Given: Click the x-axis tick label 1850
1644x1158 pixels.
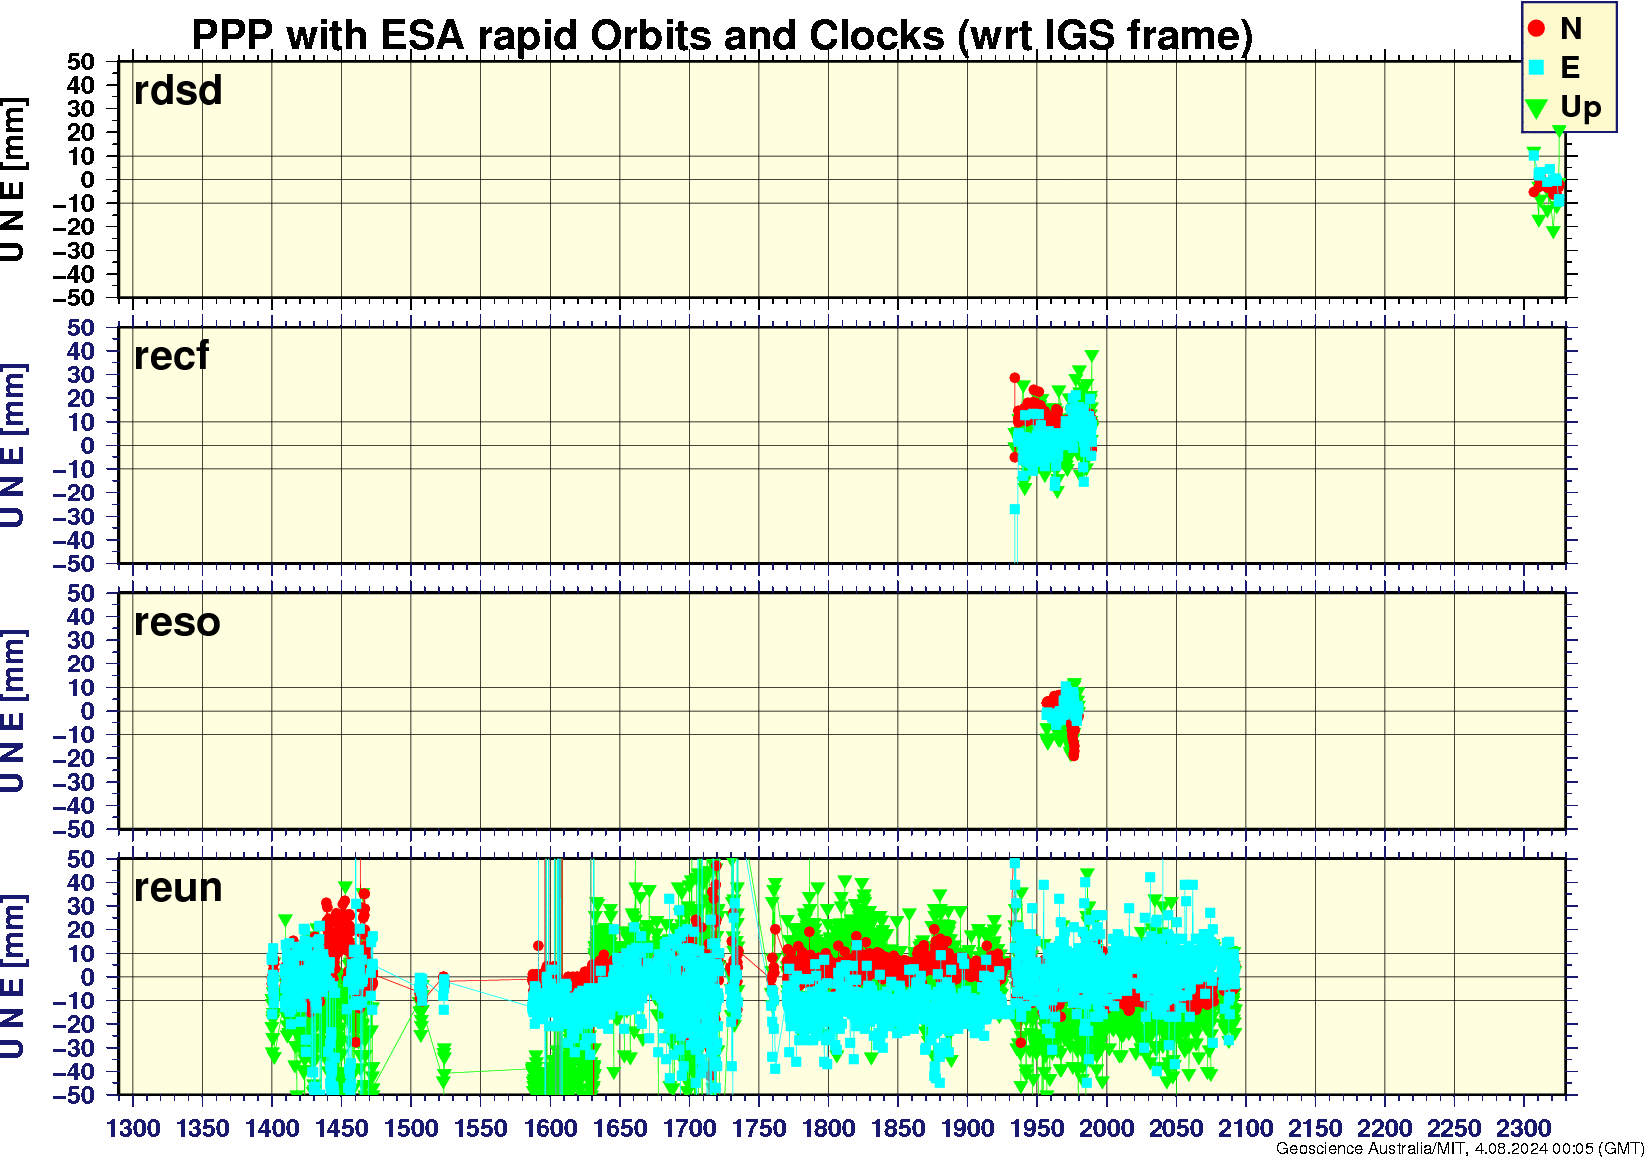Looking at the screenshot, I should point(898,1128).
